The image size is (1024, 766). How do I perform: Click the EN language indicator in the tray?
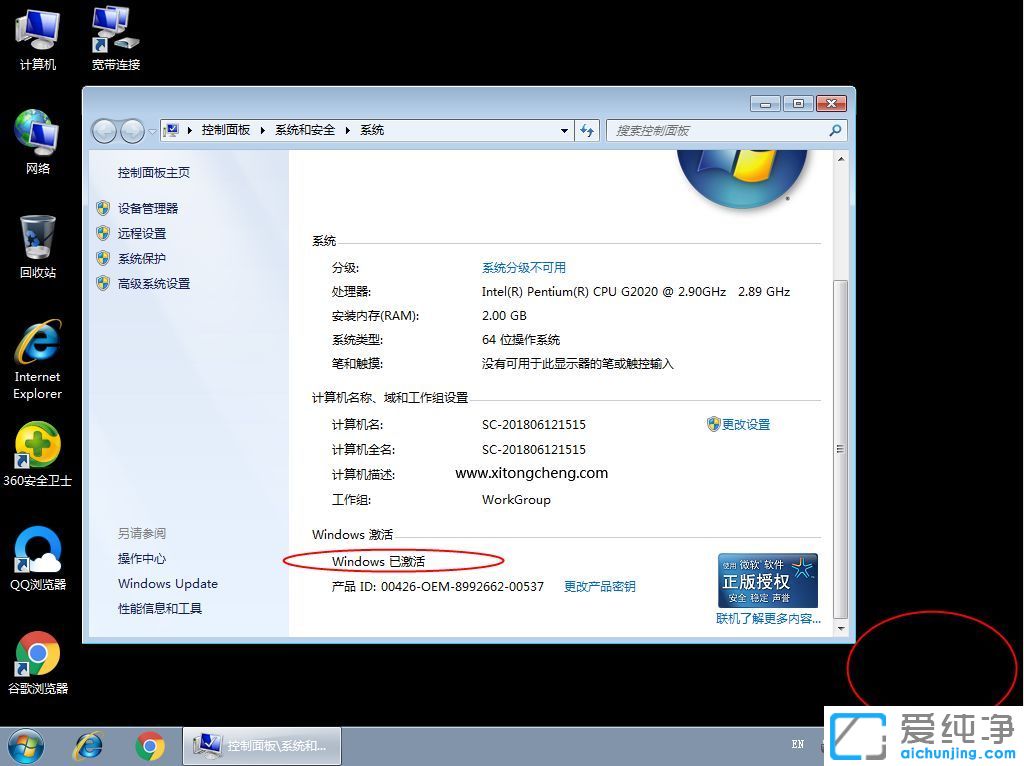coord(797,745)
